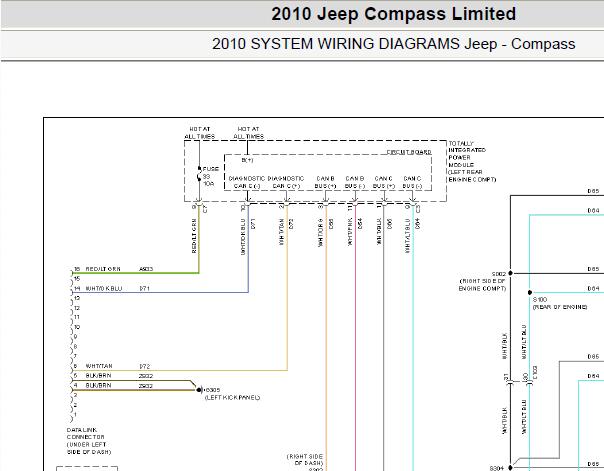Screen dimensions: 604x471
Task: Click the 'CAN B BUS (+)' label
Action: pyautogui.click(x=325, y=183)
